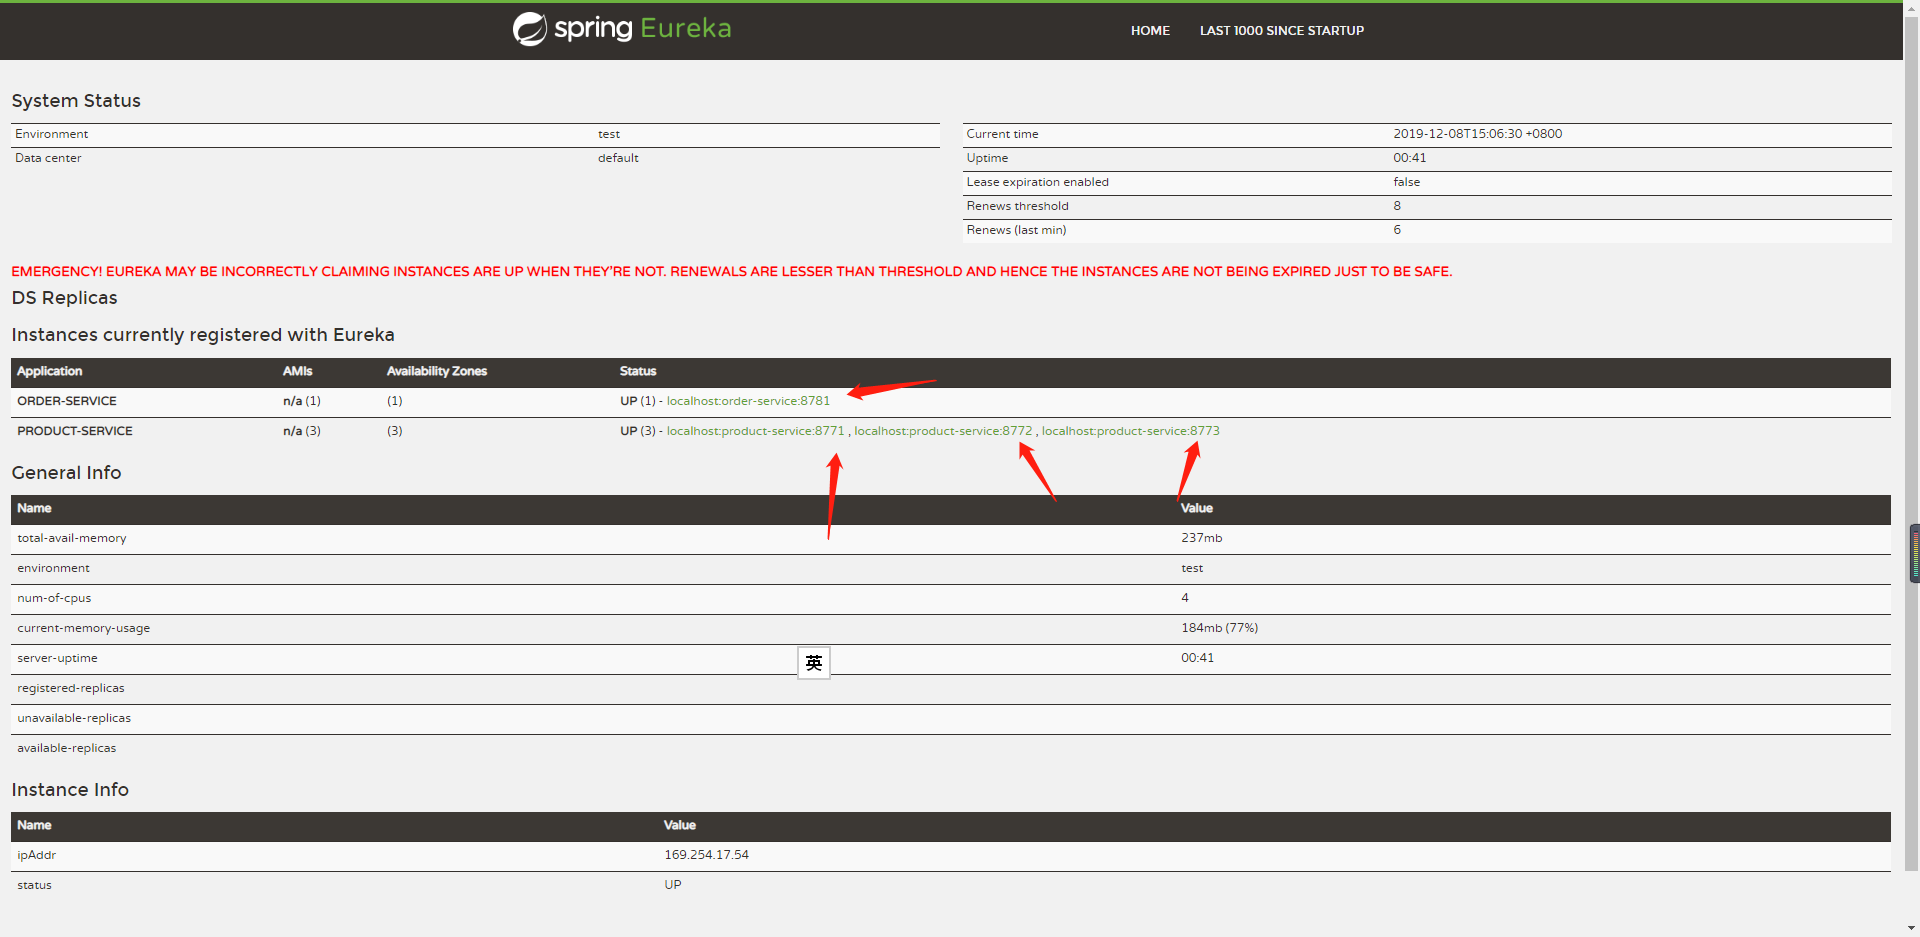Click the status row label in Instance Info
1920x937 pixels.
point(35,885)
